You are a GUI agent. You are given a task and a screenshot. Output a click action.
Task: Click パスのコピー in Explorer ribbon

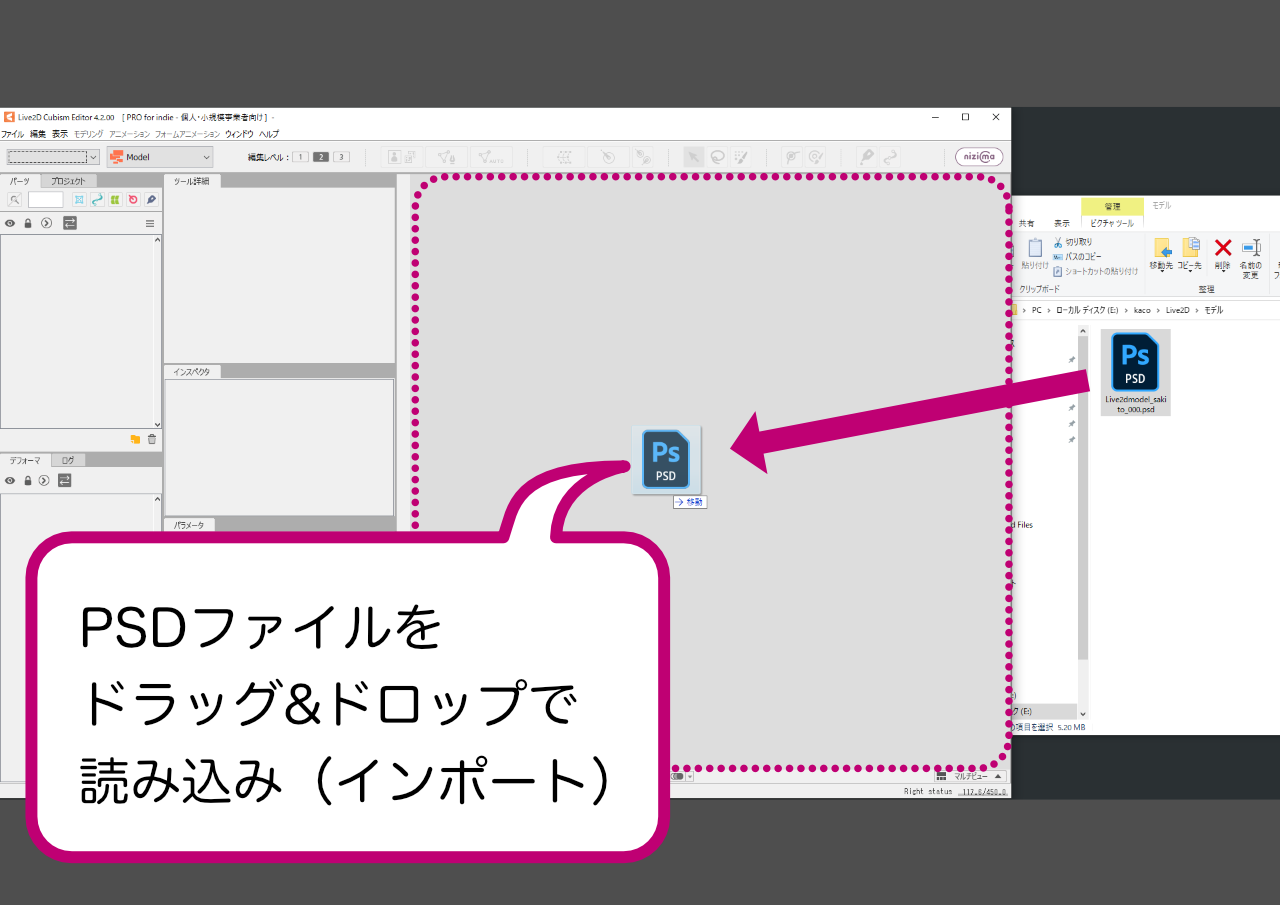pos(1076,256)
